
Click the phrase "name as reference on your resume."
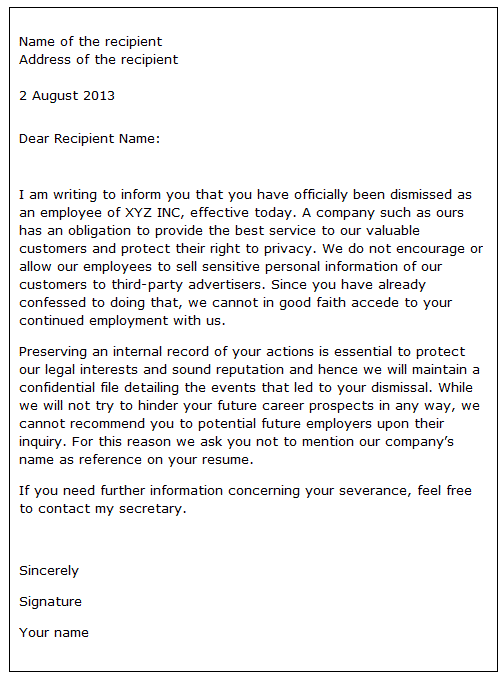(x=136, y=460)
